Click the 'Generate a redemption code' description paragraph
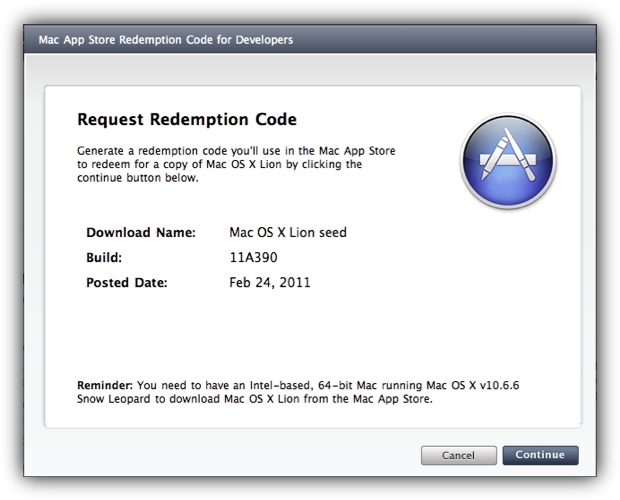 coord(236,164)
